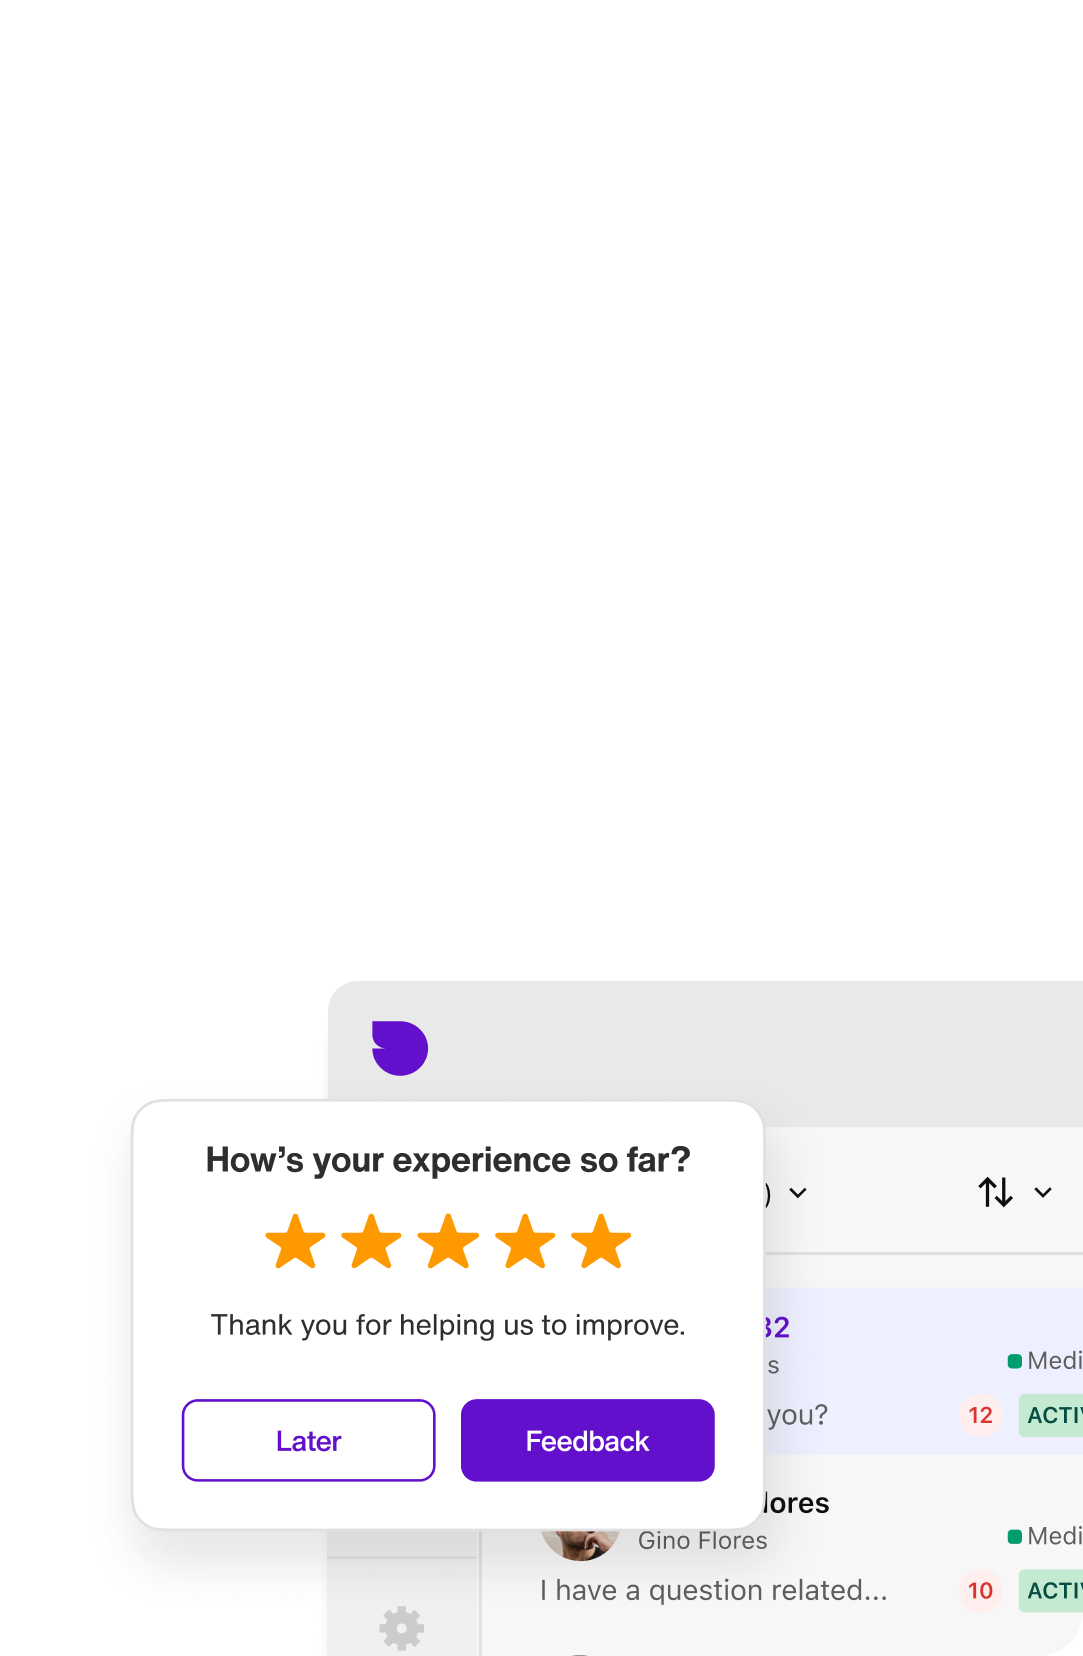This screenshot has height=1656, width=1083.
Task: Expand the filter dropdown on the left
Action: pyautogui.click(x=797, y=1191)
